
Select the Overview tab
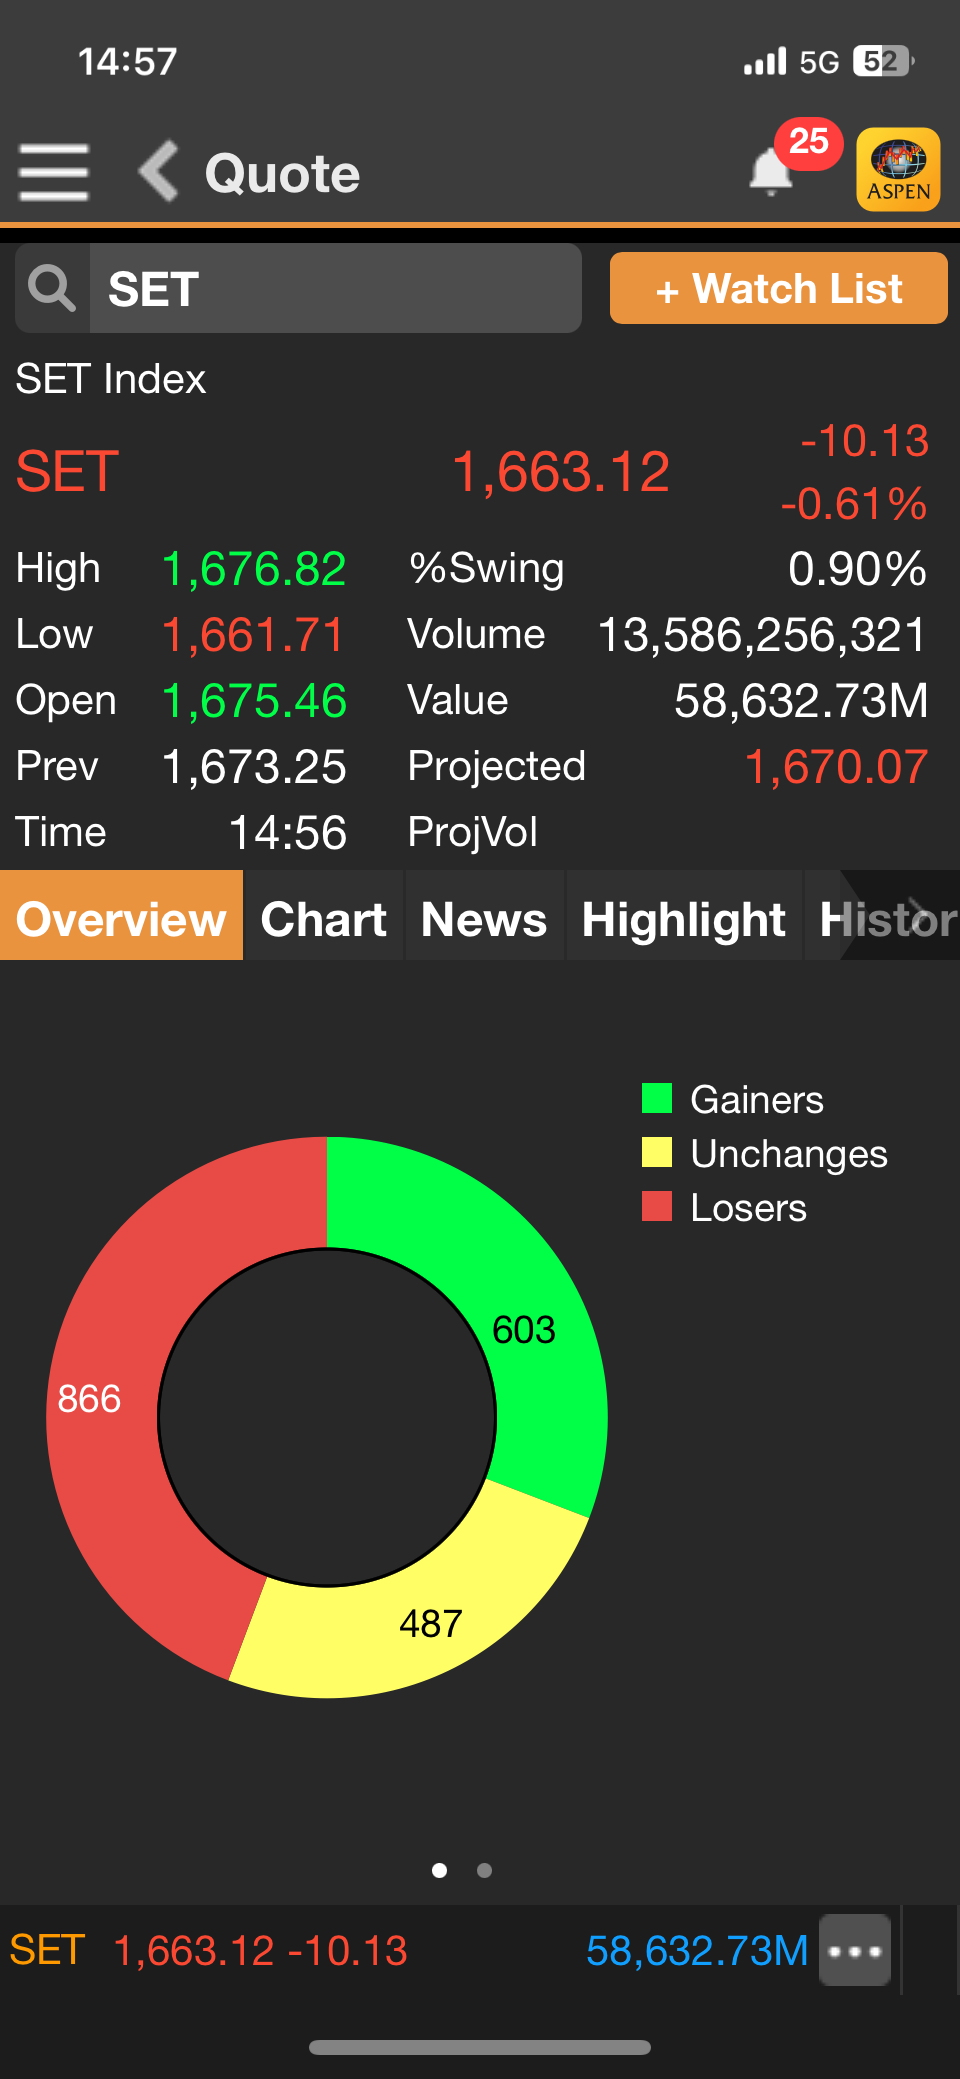[121, 915]
